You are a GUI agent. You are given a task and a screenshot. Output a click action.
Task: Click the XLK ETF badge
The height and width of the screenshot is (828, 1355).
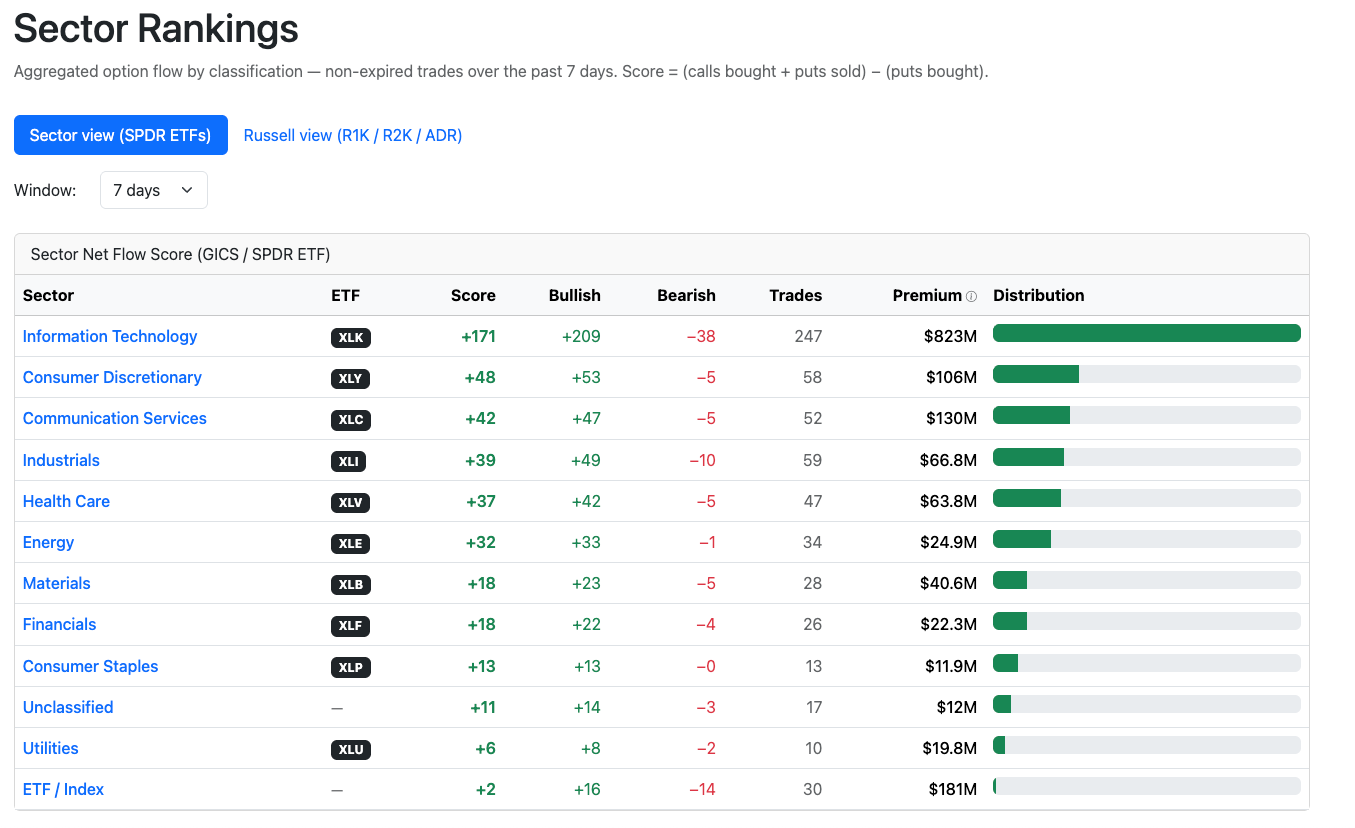click(351, 338)
